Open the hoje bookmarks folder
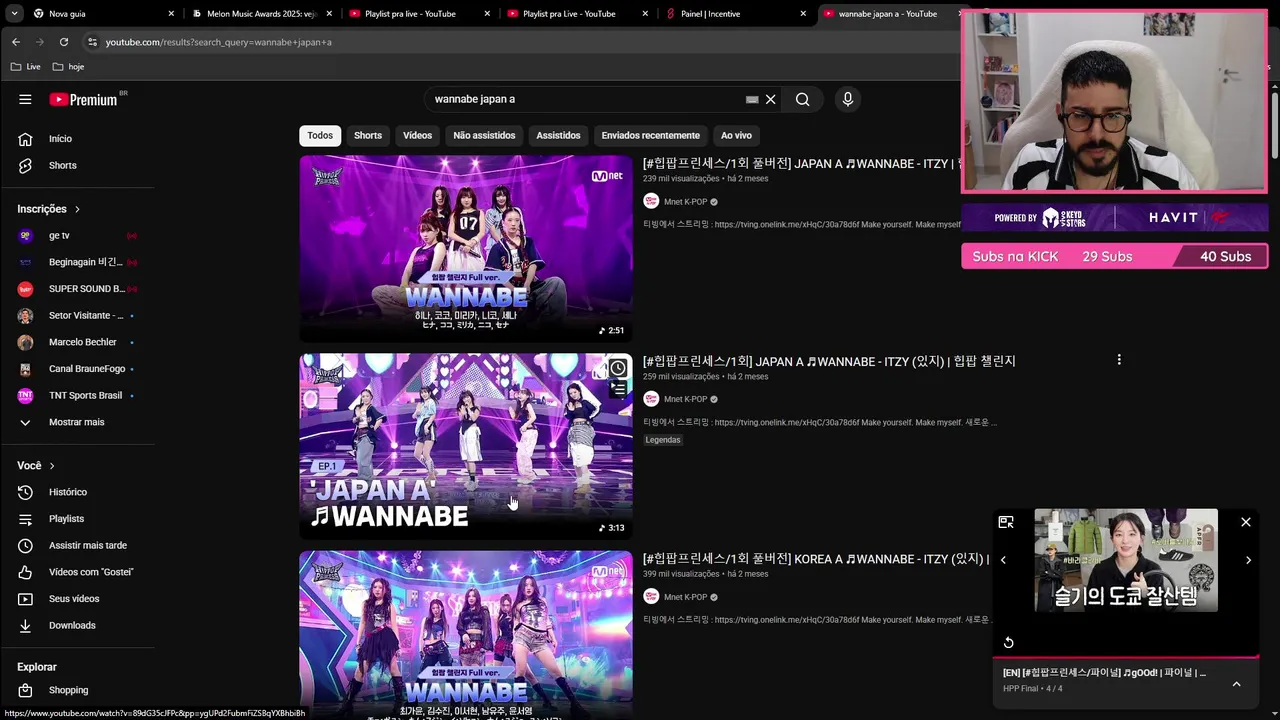 pyautogui.click(x=68, y=67)
